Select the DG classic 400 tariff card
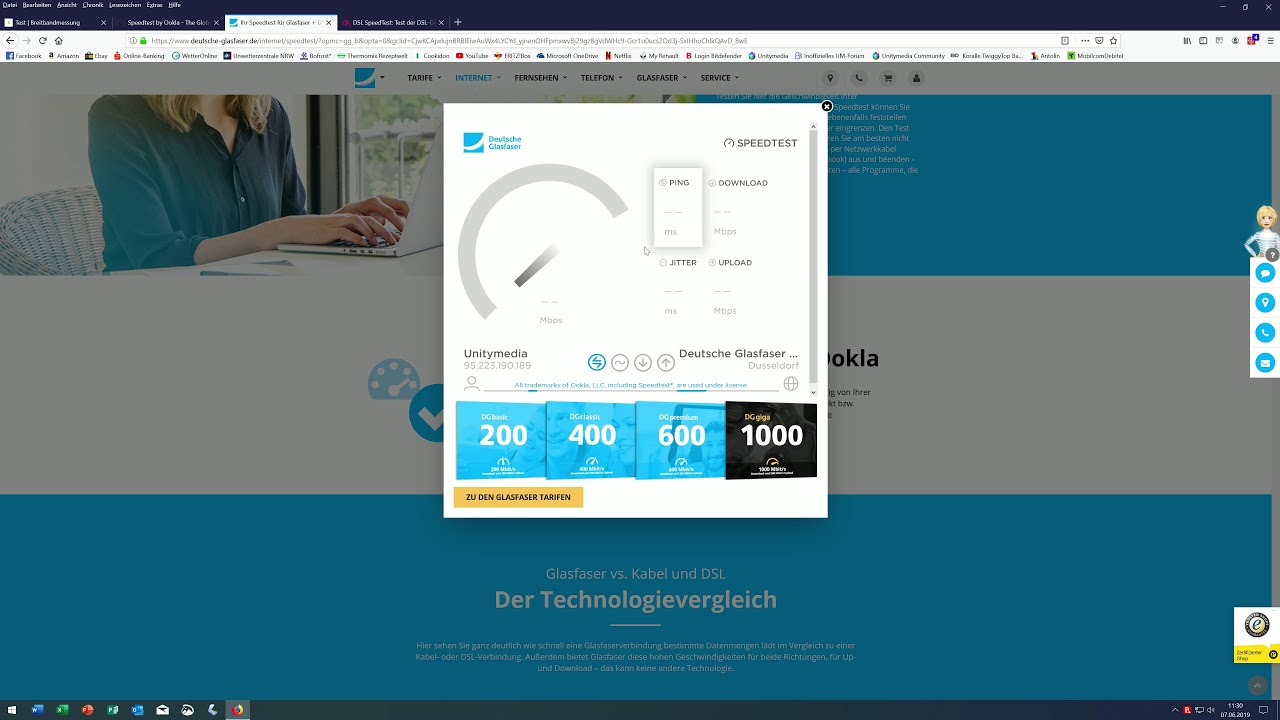Image resolution: width=1280 pixels, height=720 pixels. tap(591, 441)
